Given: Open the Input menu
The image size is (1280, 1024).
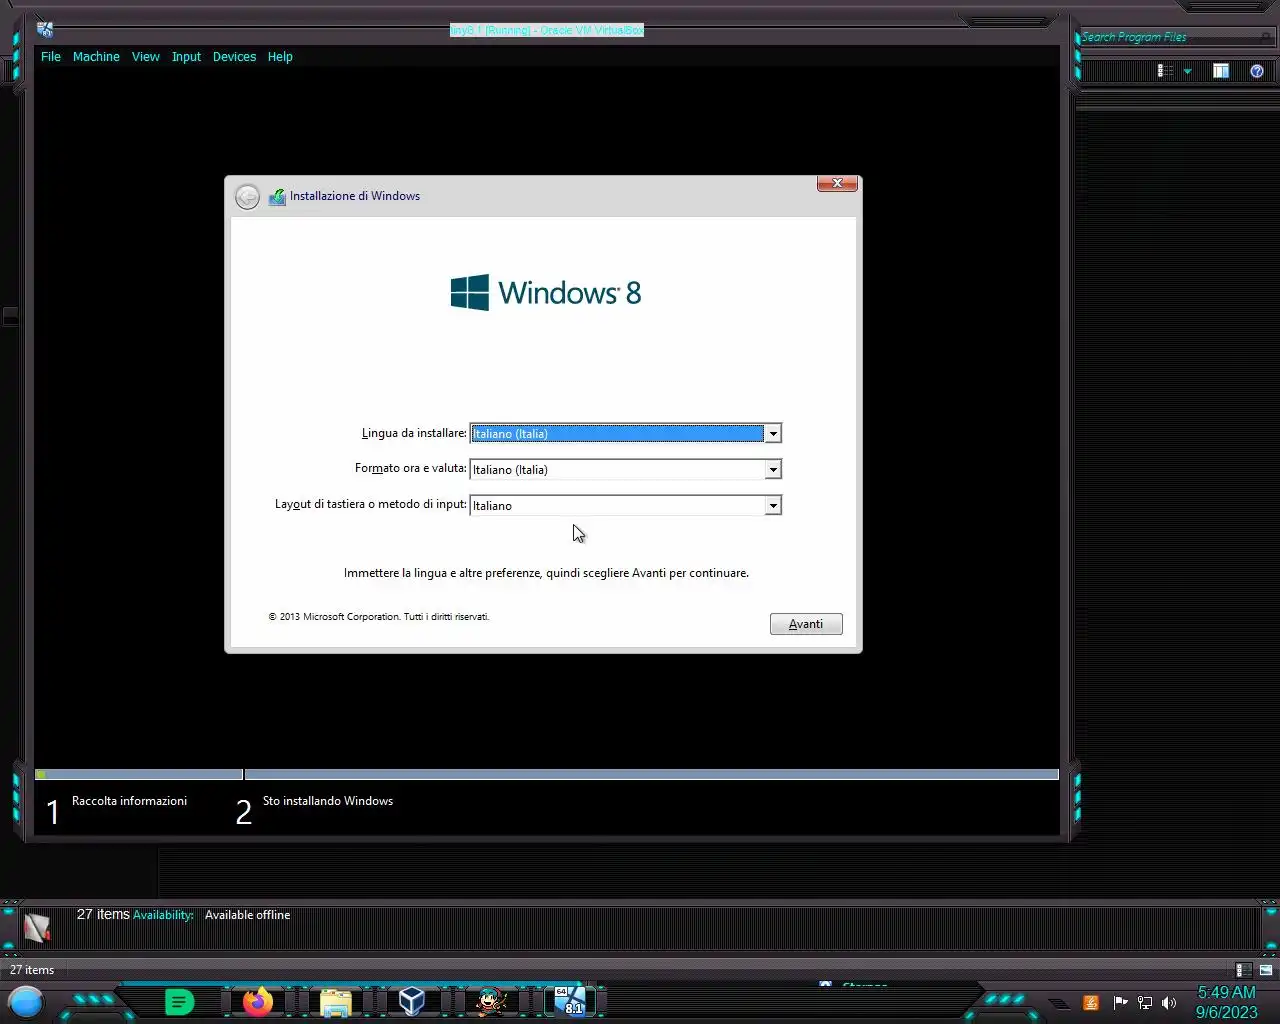Looking at the screenshot, I should (x=186, y=57).
